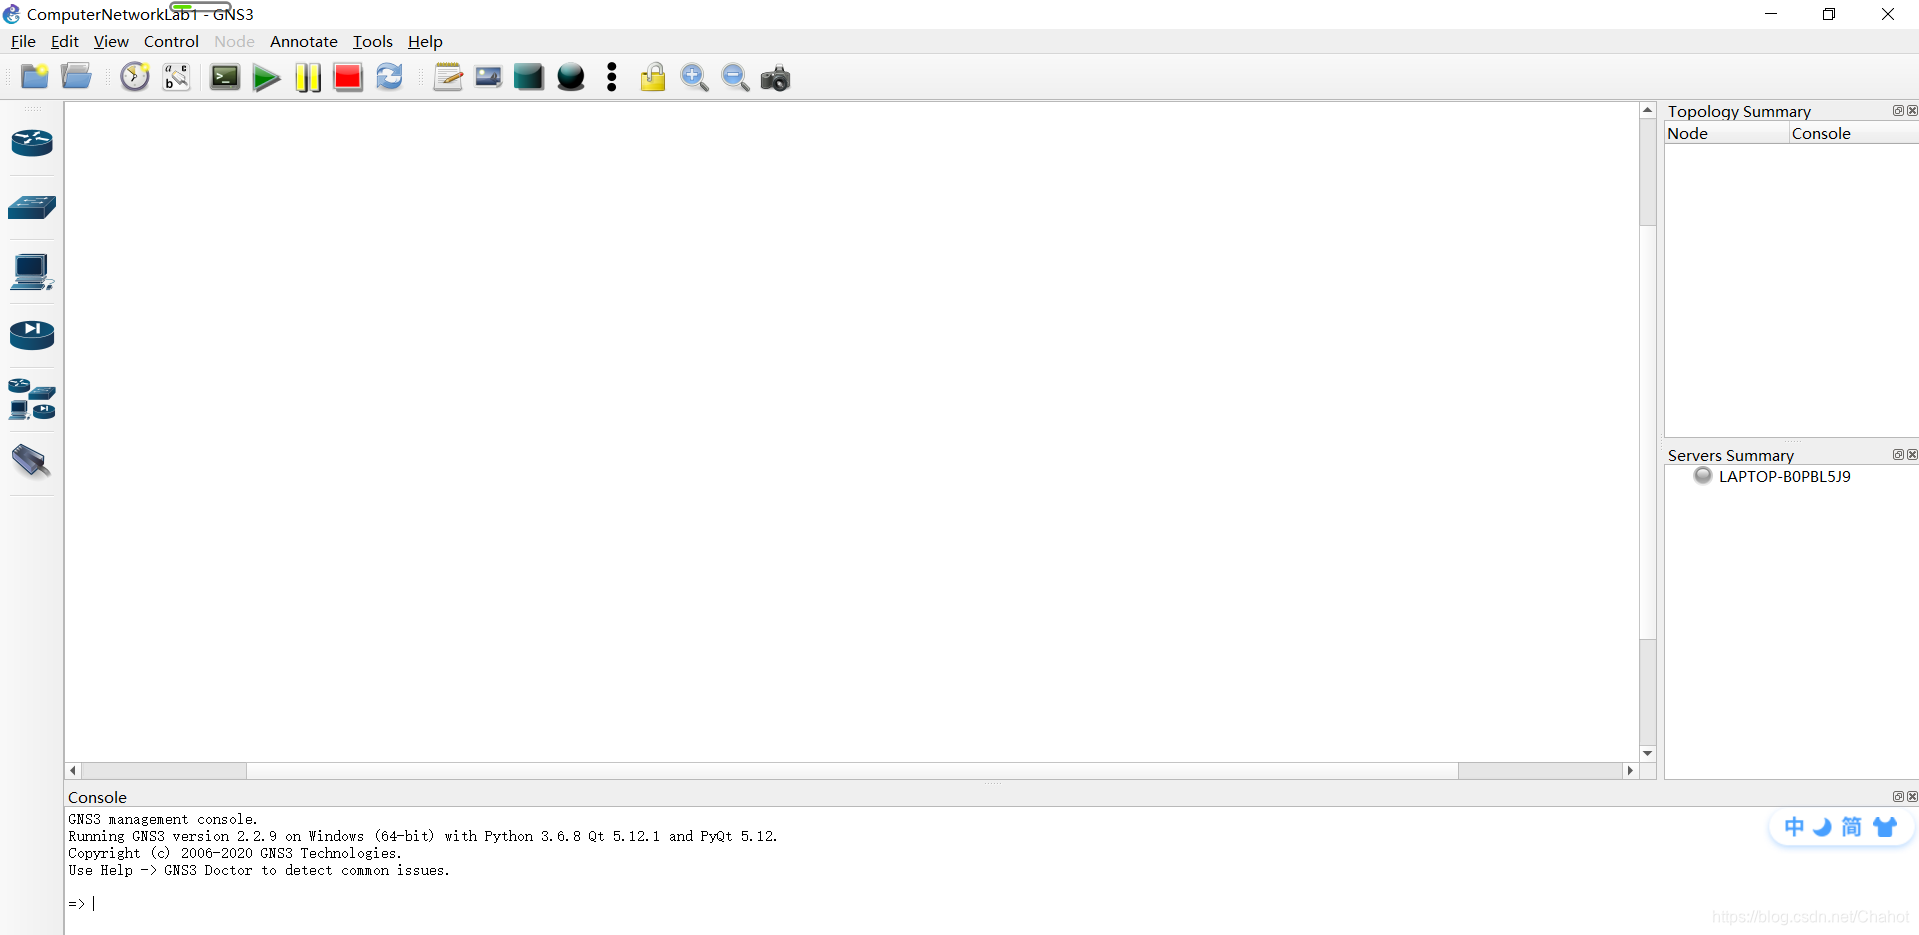
Task: Suspend all nodes with yellow pause button
Action: click(308, 78)
